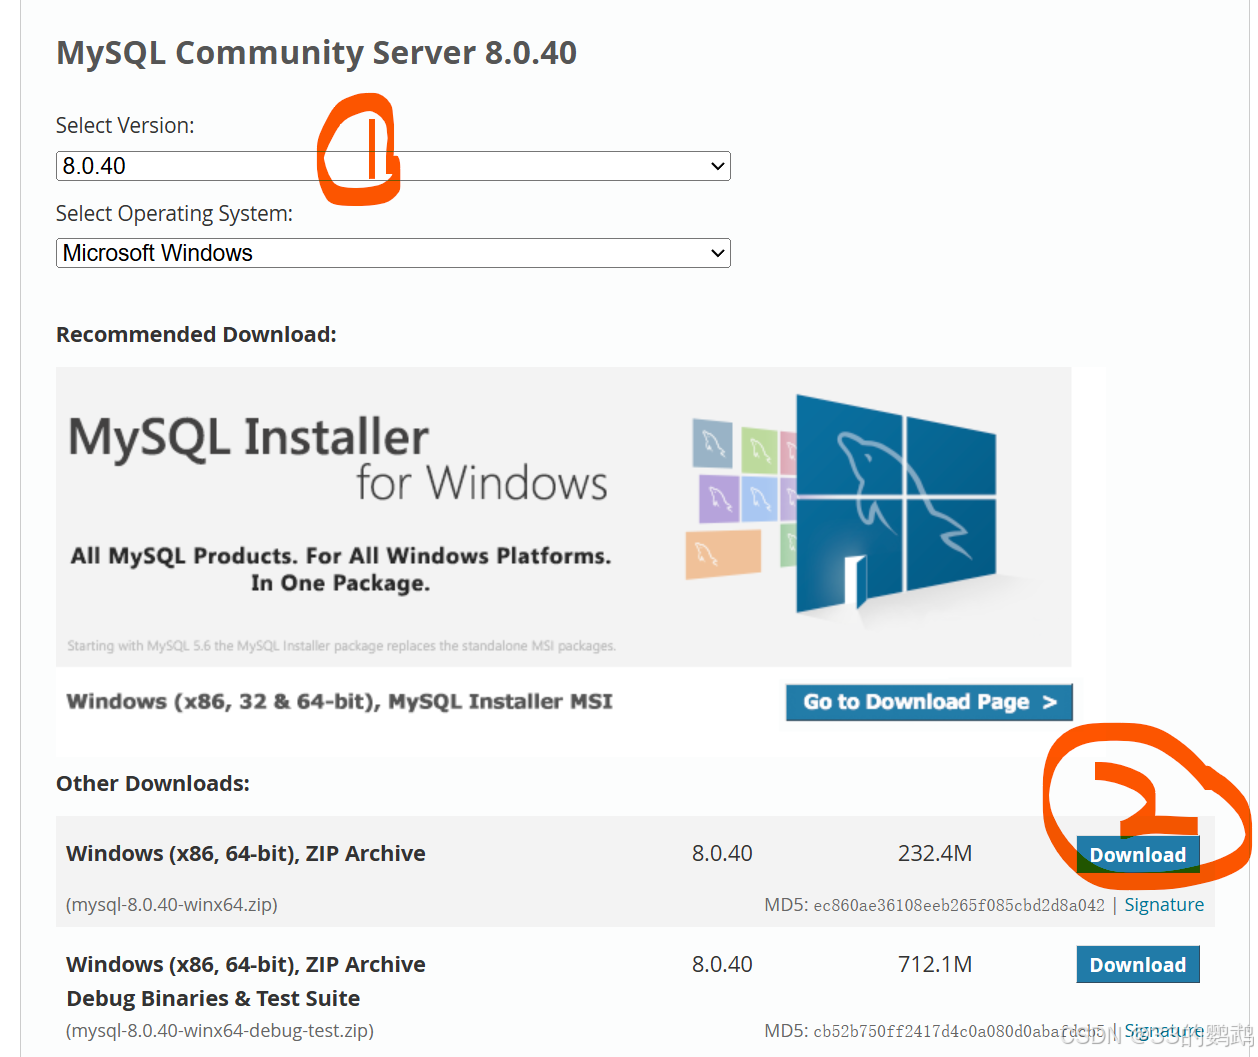Open Signature link for mysql-8.0.40-winx64.zip

pyautogui.click(x=1164, y=904)
